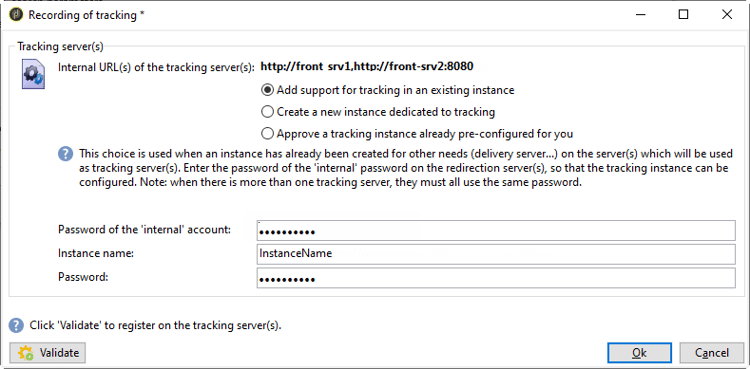
Task: Click the tracking server gear document icon
Action: click(x=33, y=74)
